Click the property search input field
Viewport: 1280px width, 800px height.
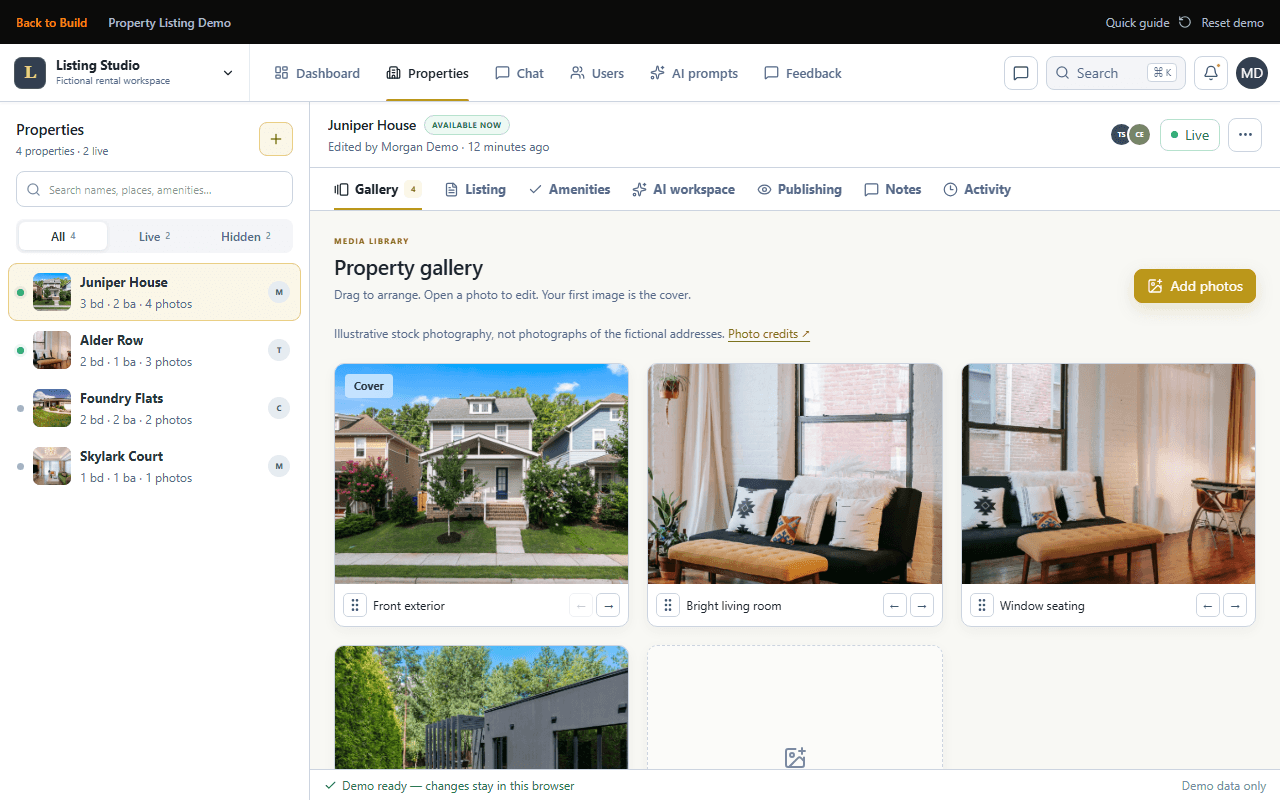click(x=154, y=189)
